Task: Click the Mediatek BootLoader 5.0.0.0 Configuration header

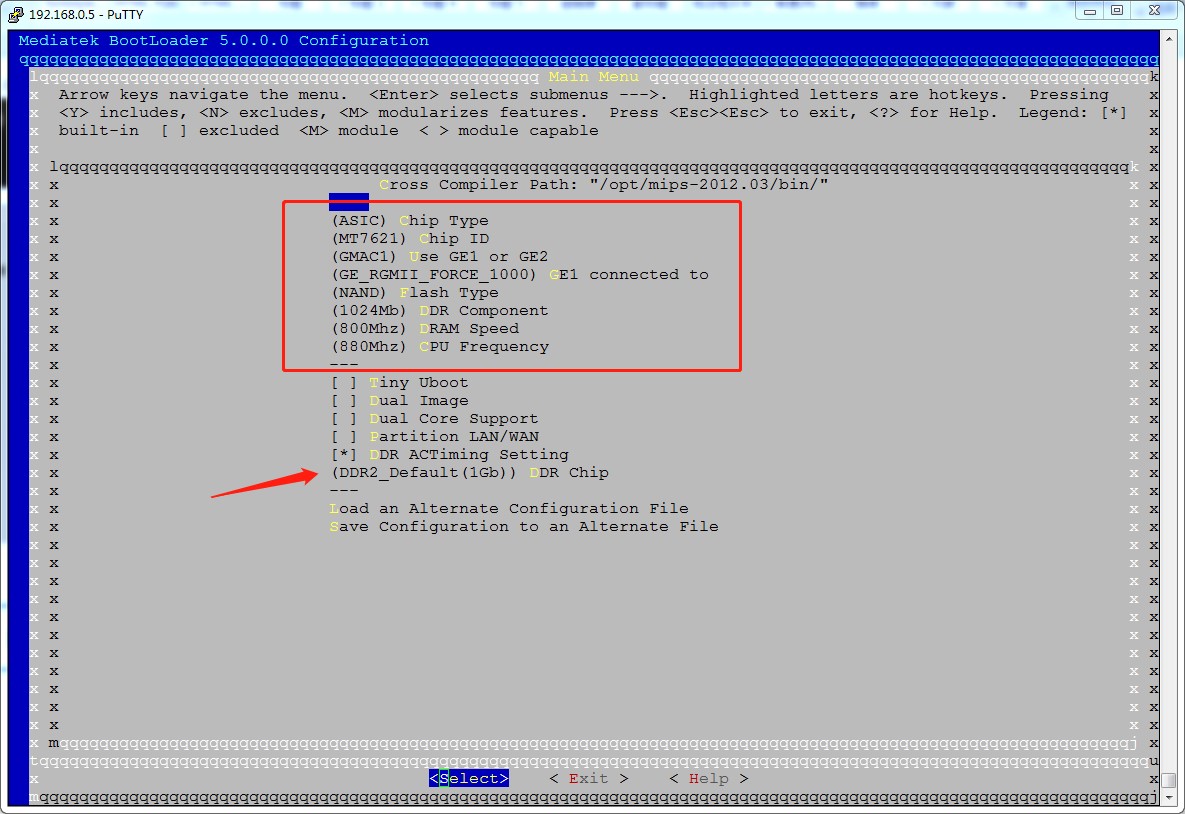Action: 224,41
